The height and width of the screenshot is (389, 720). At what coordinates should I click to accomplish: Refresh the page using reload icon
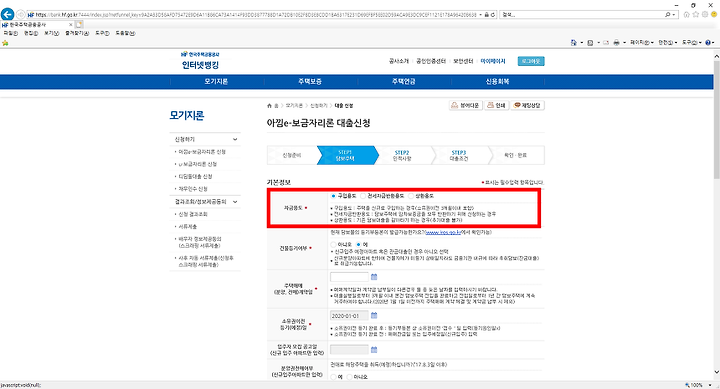pyautogui.click(x=493, y=15)
